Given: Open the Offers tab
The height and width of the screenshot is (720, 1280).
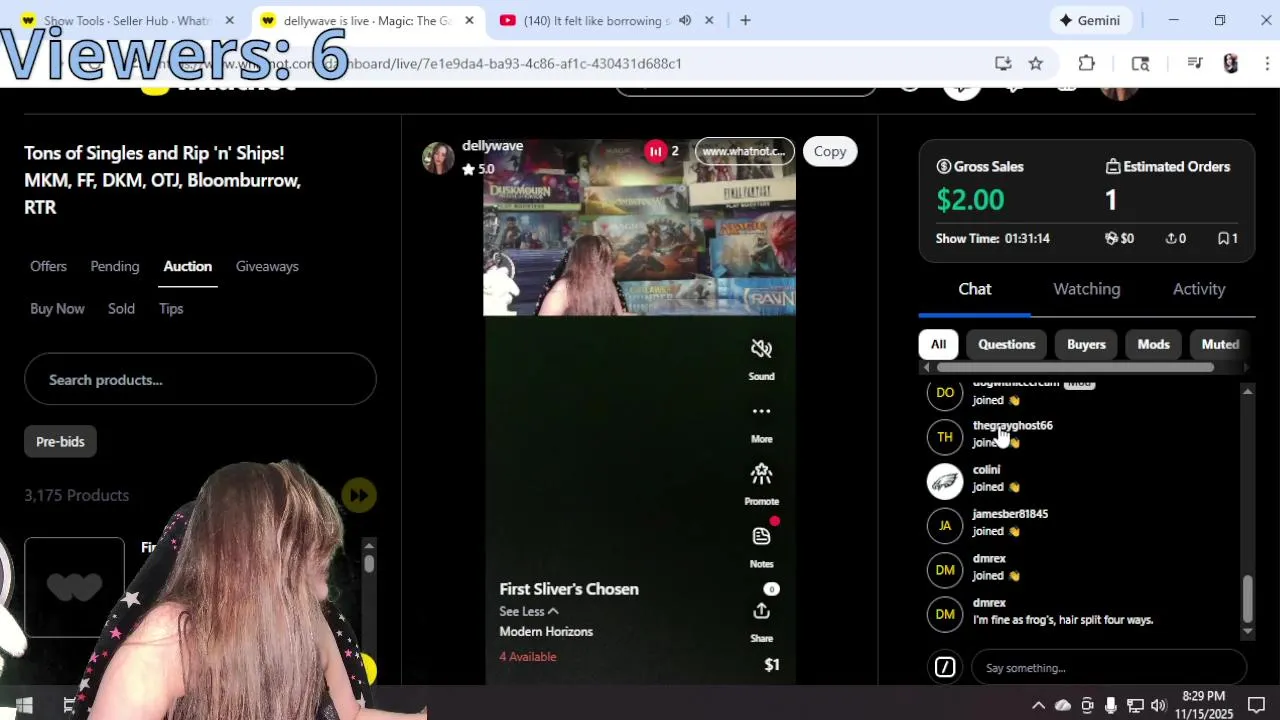Looking at the screenshot, I should point(48,266).
